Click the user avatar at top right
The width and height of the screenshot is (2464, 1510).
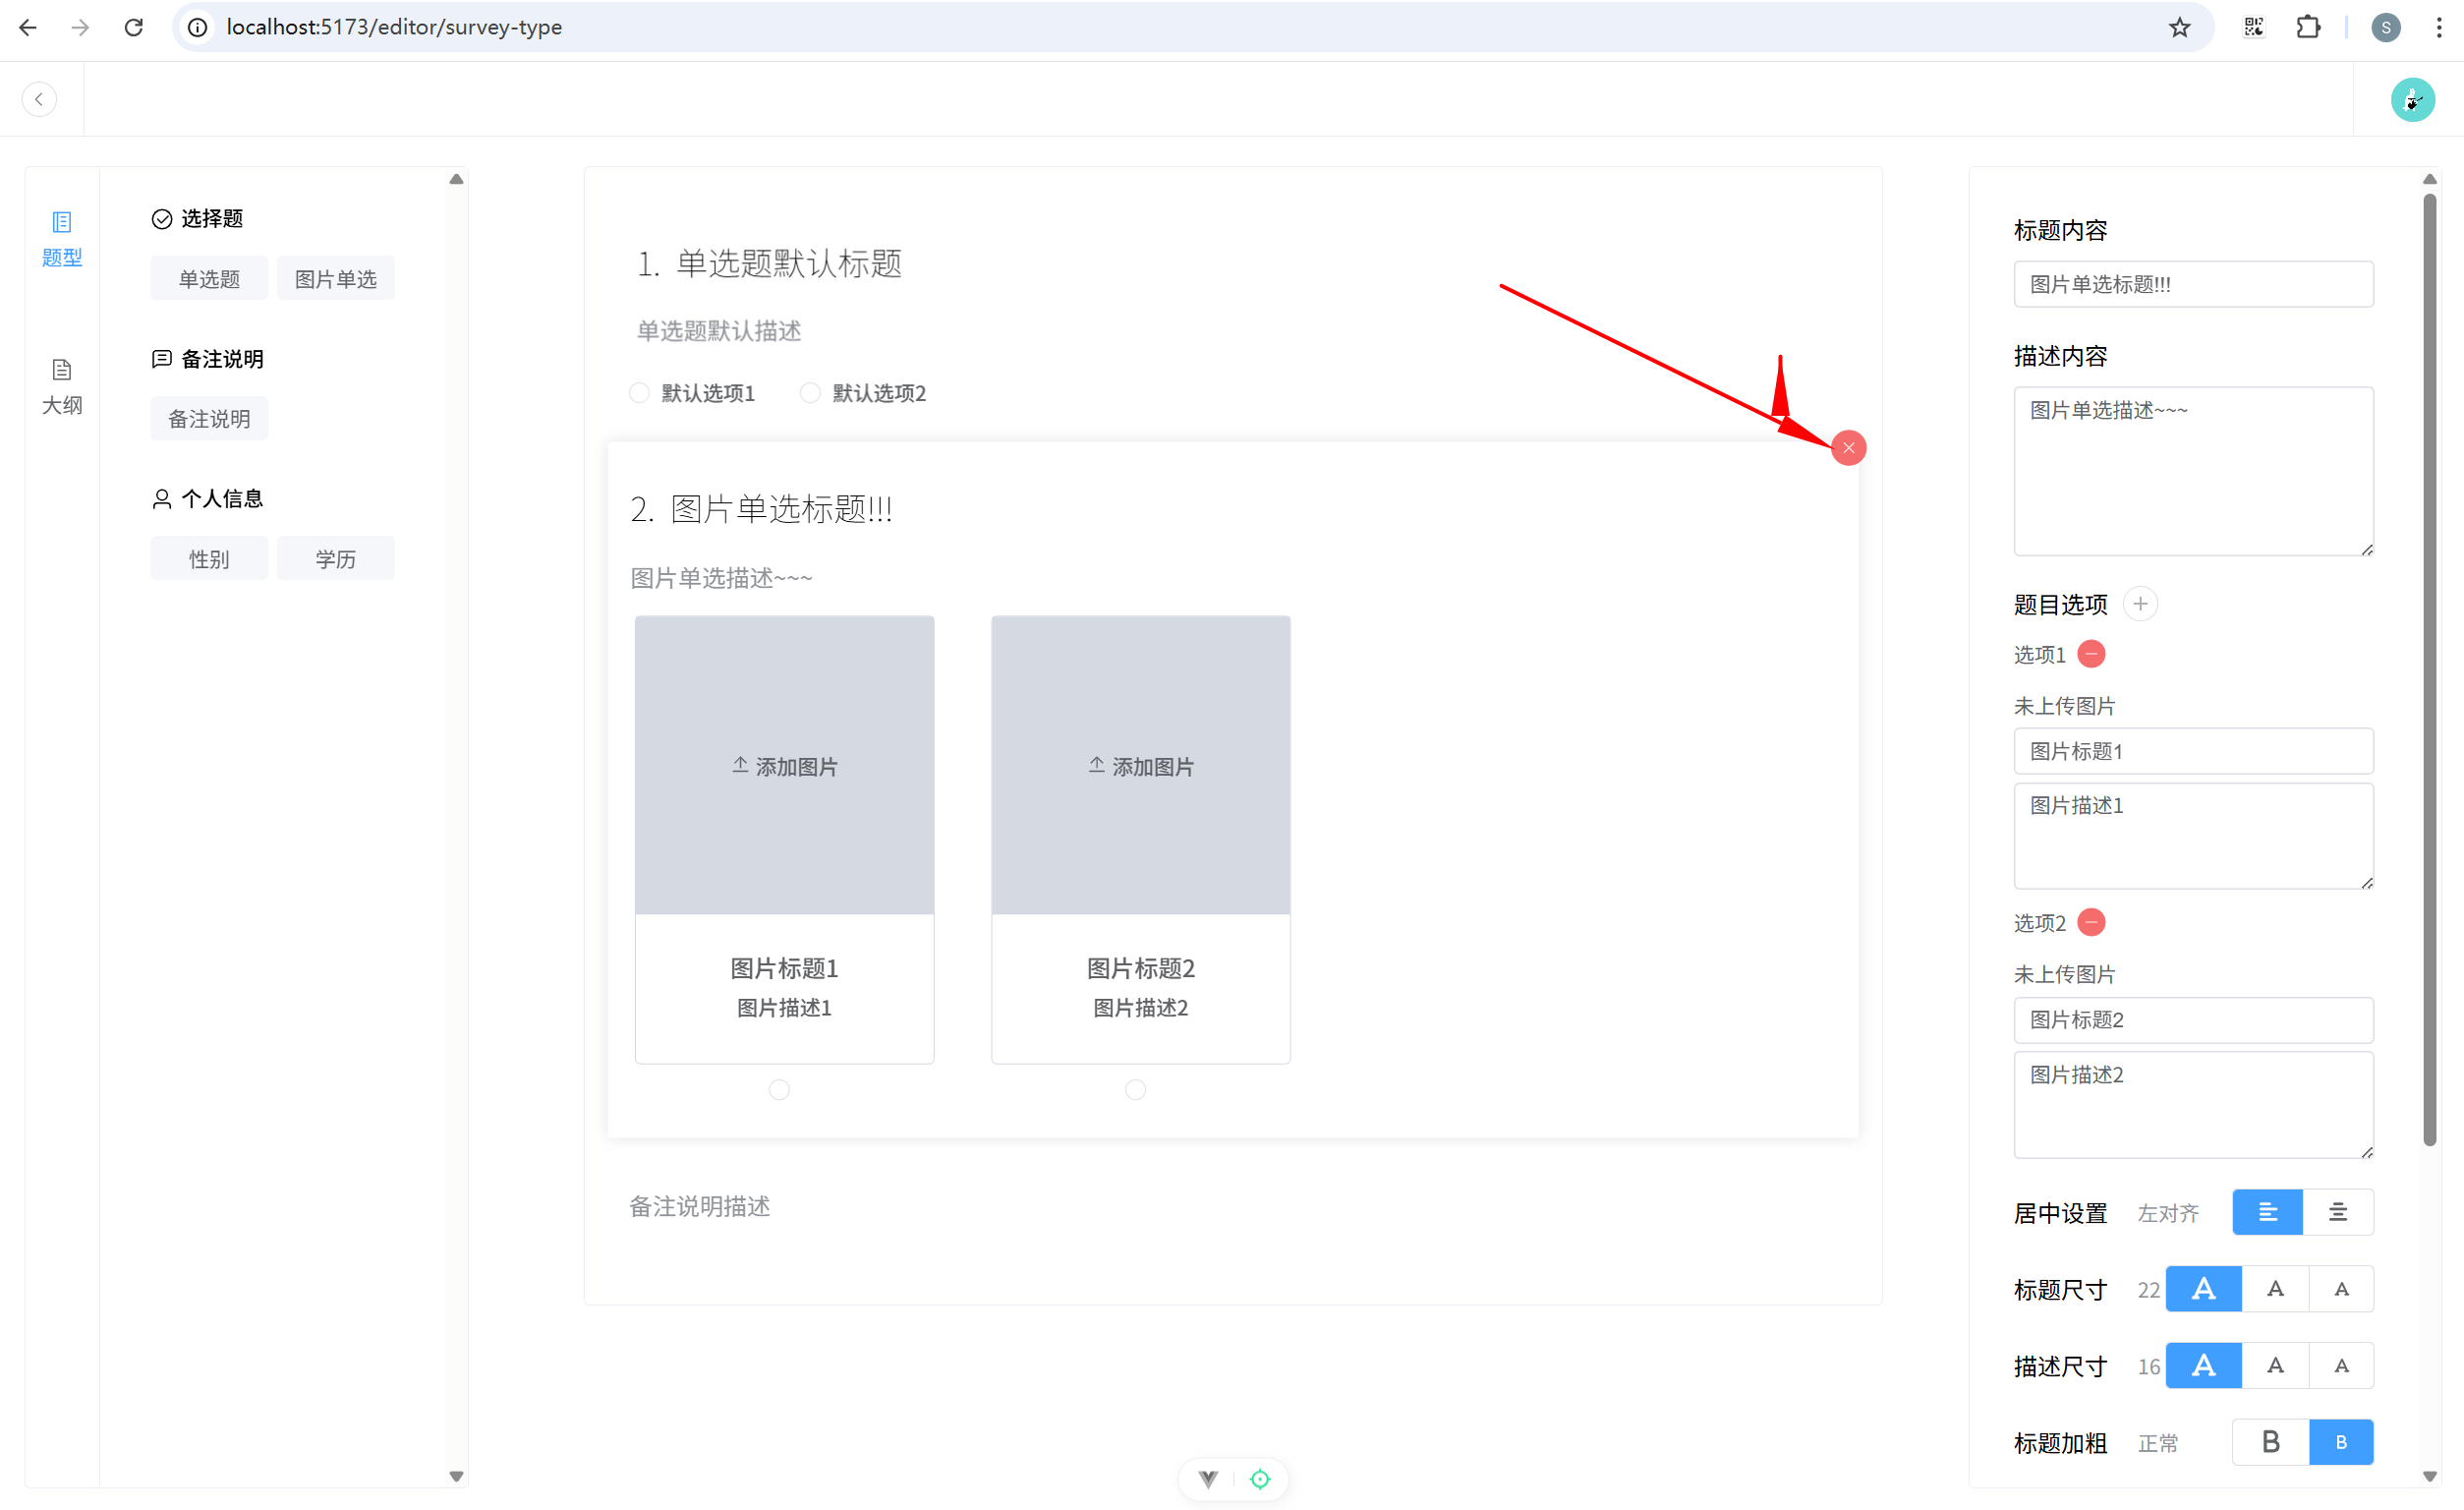2411,99
